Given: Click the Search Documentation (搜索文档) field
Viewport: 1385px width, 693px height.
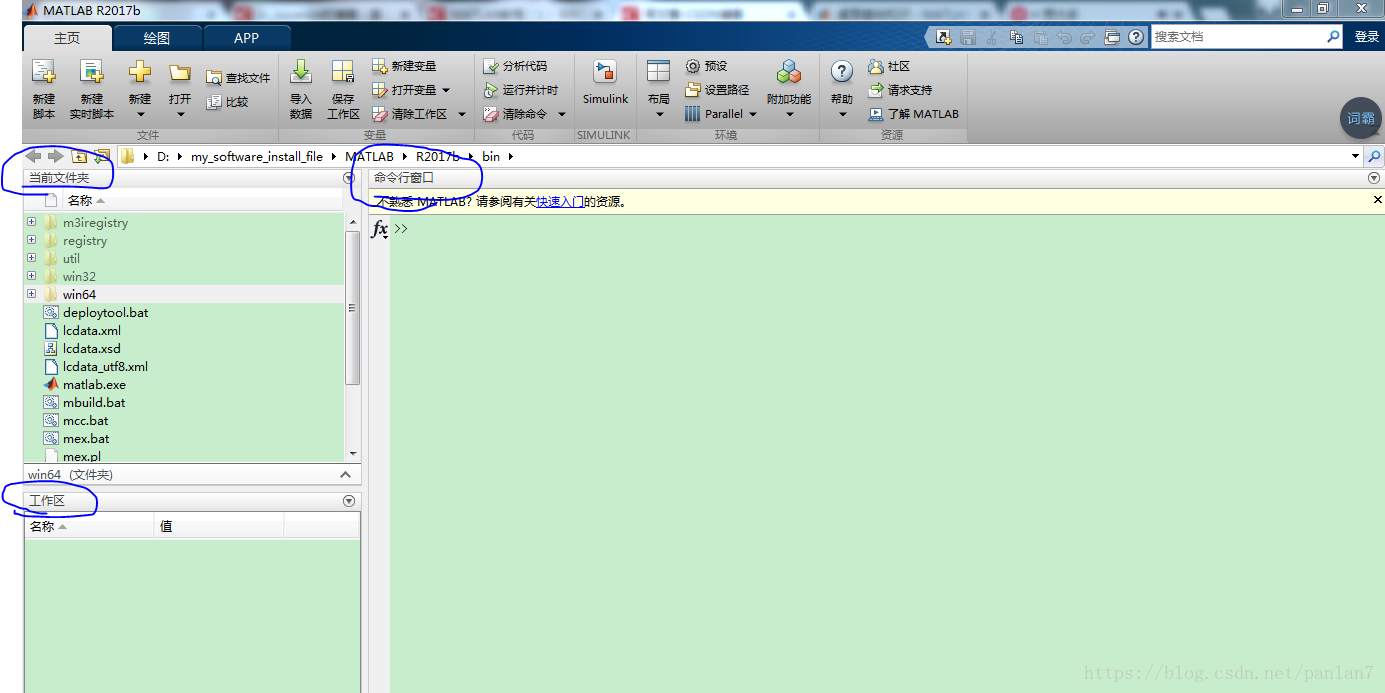Looking at the screenshot, I should pyautogui.click(x=1237, y=36).
